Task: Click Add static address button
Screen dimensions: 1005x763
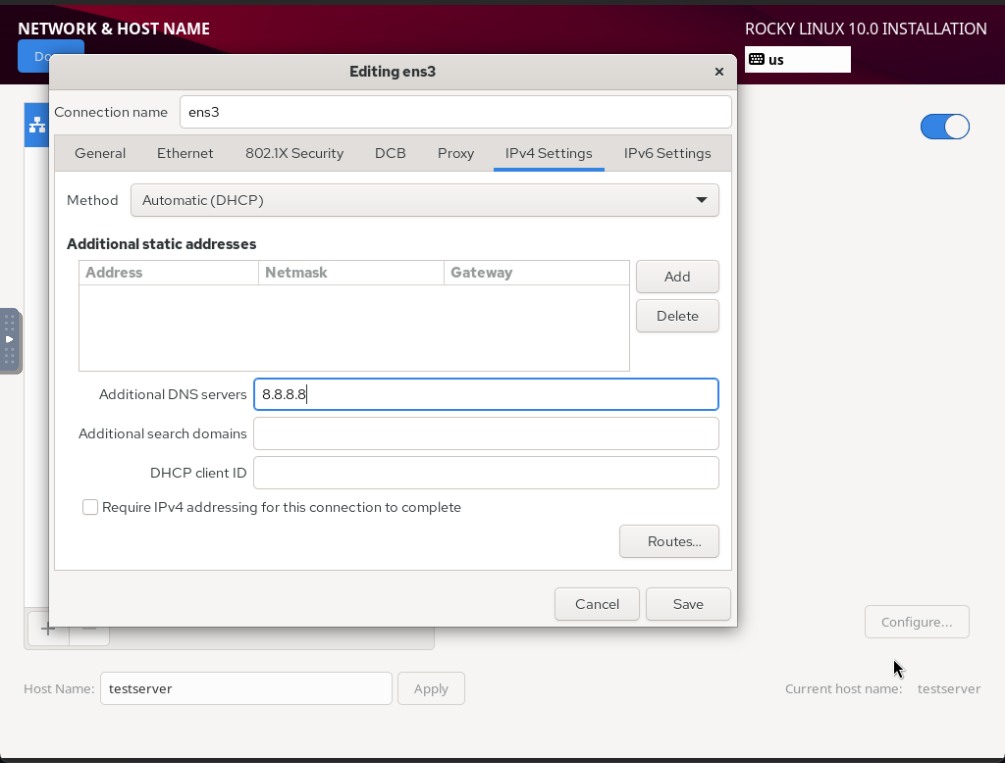Action: click(x=677, y=276)
